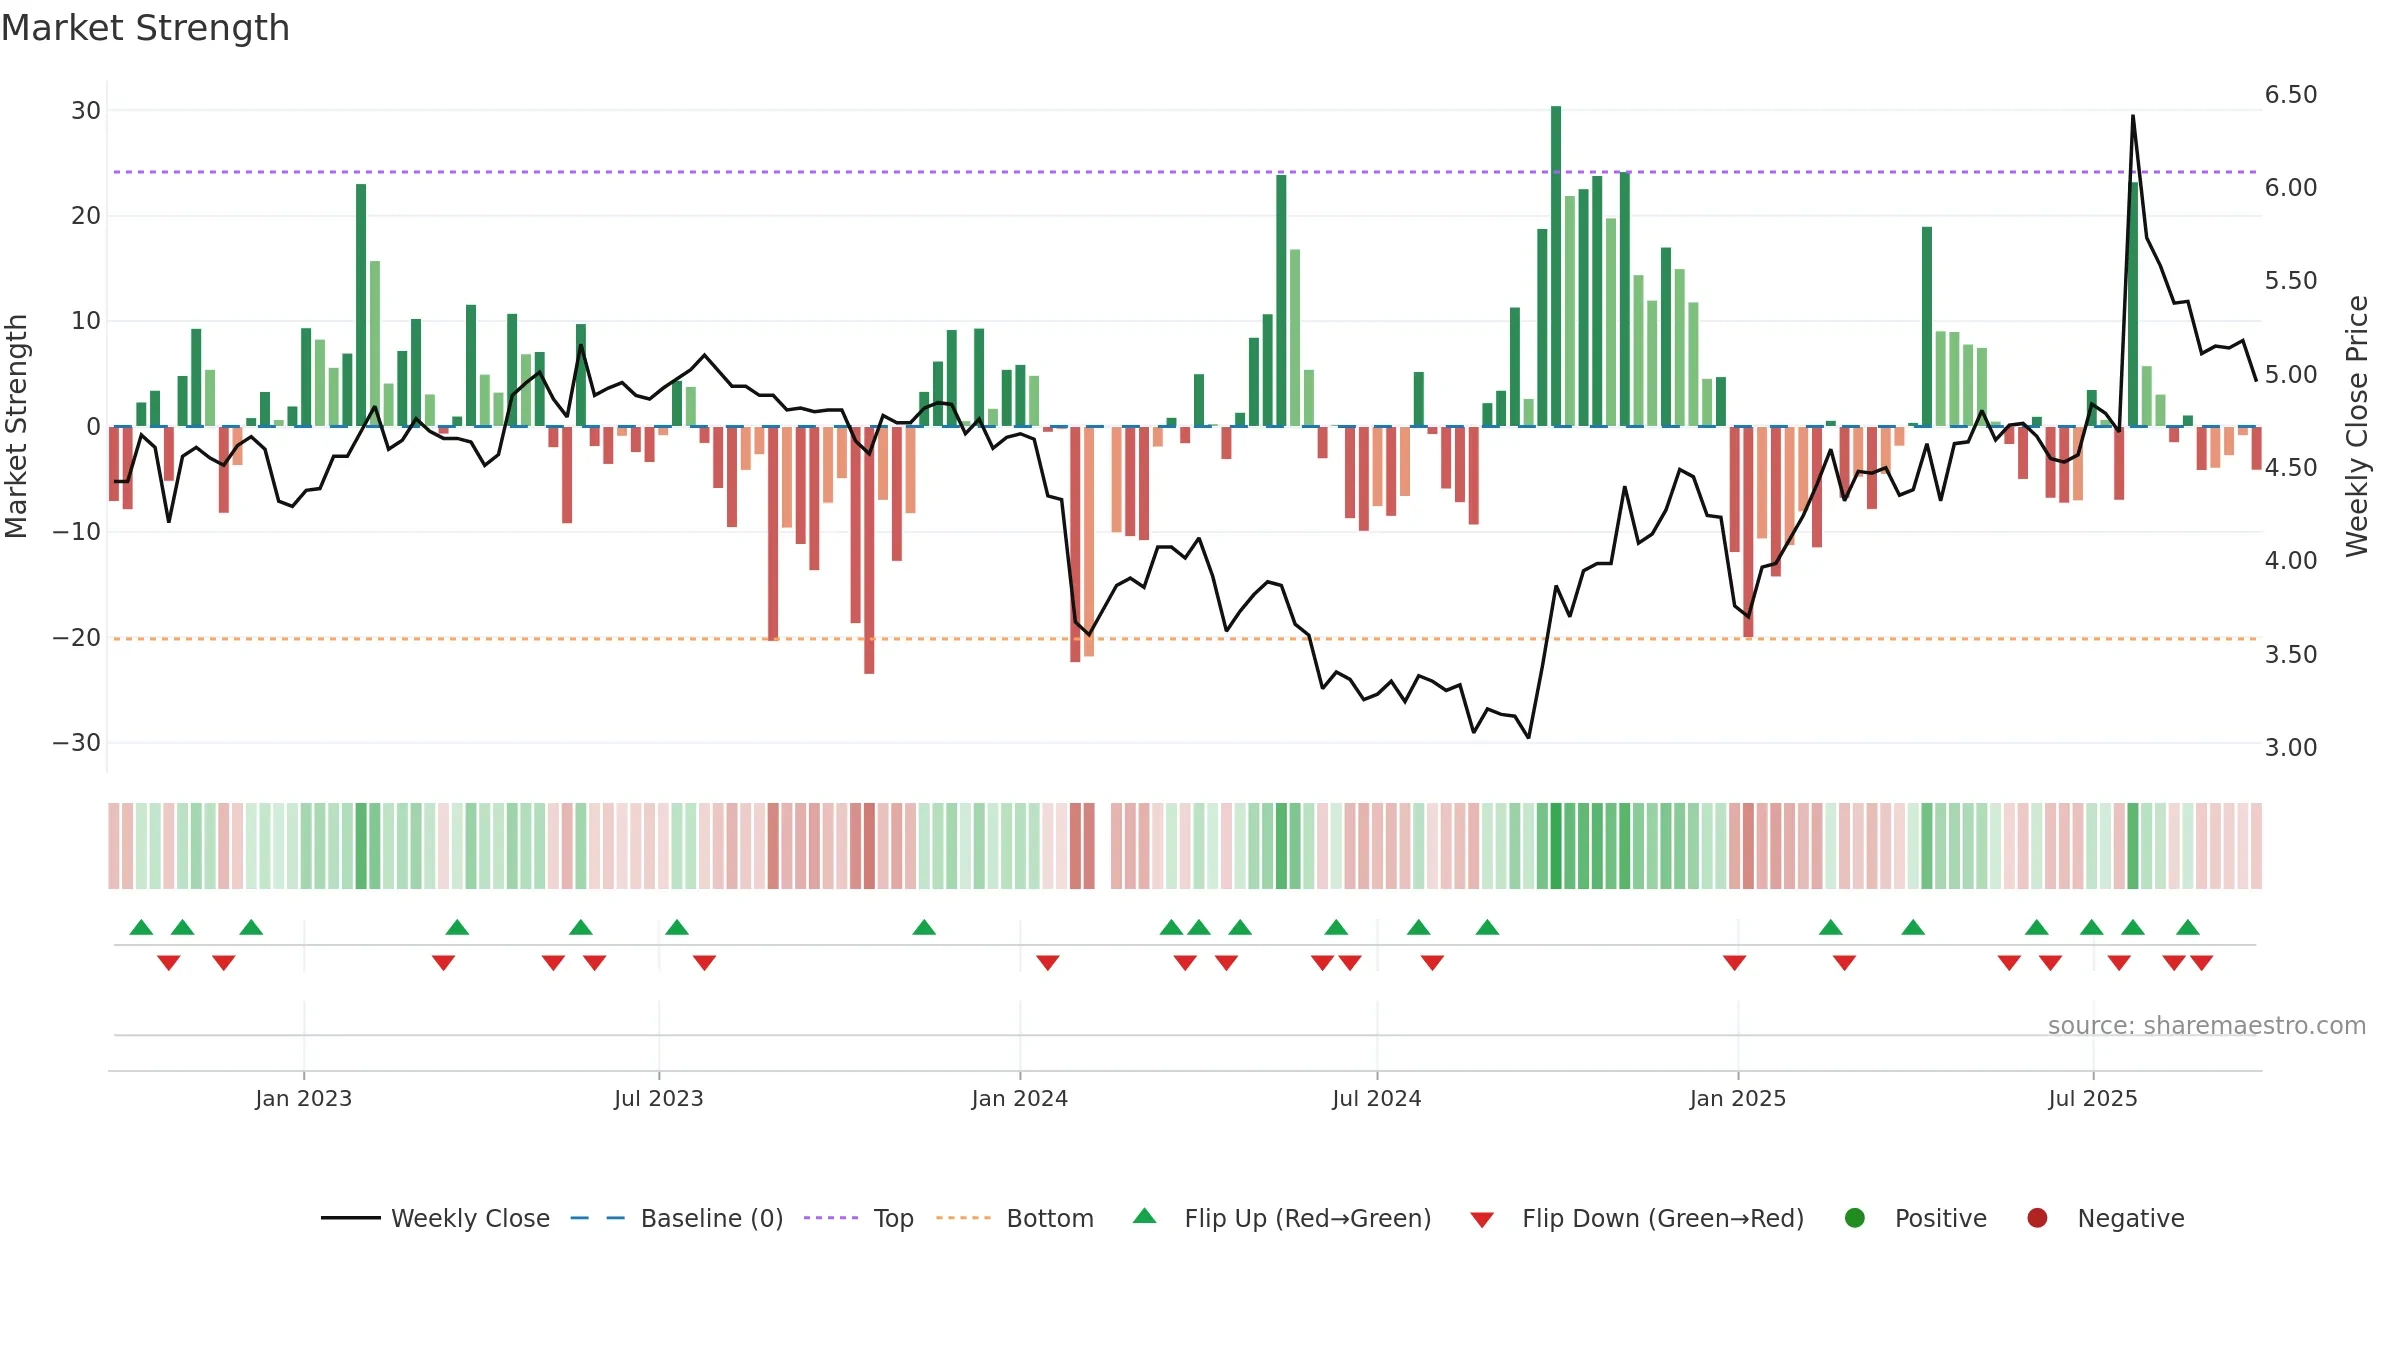Click the weekly close line's lowest point near 3.05
The width and height of the screenshot is (2400, 1350).
pos(1528,737)
